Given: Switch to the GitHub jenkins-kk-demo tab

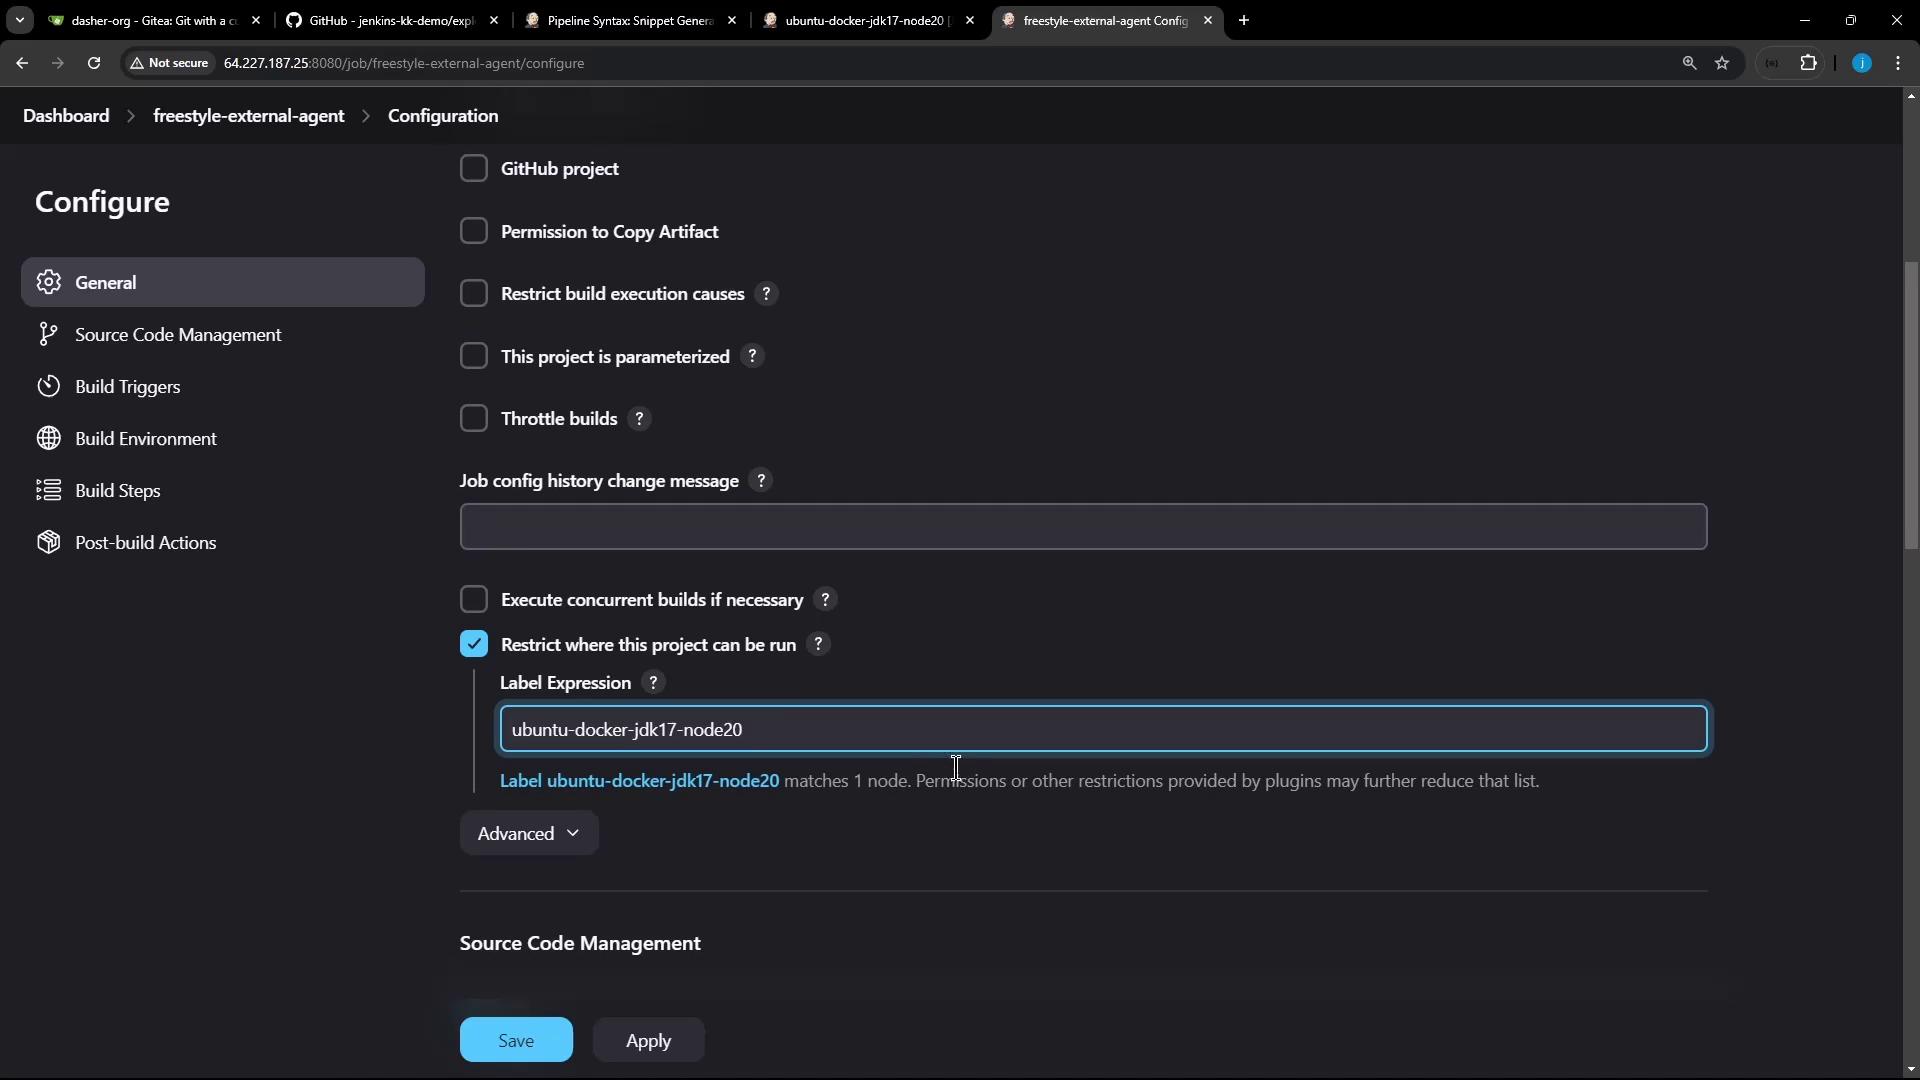Looking at the screenshot, I should [x=390, y=20].
